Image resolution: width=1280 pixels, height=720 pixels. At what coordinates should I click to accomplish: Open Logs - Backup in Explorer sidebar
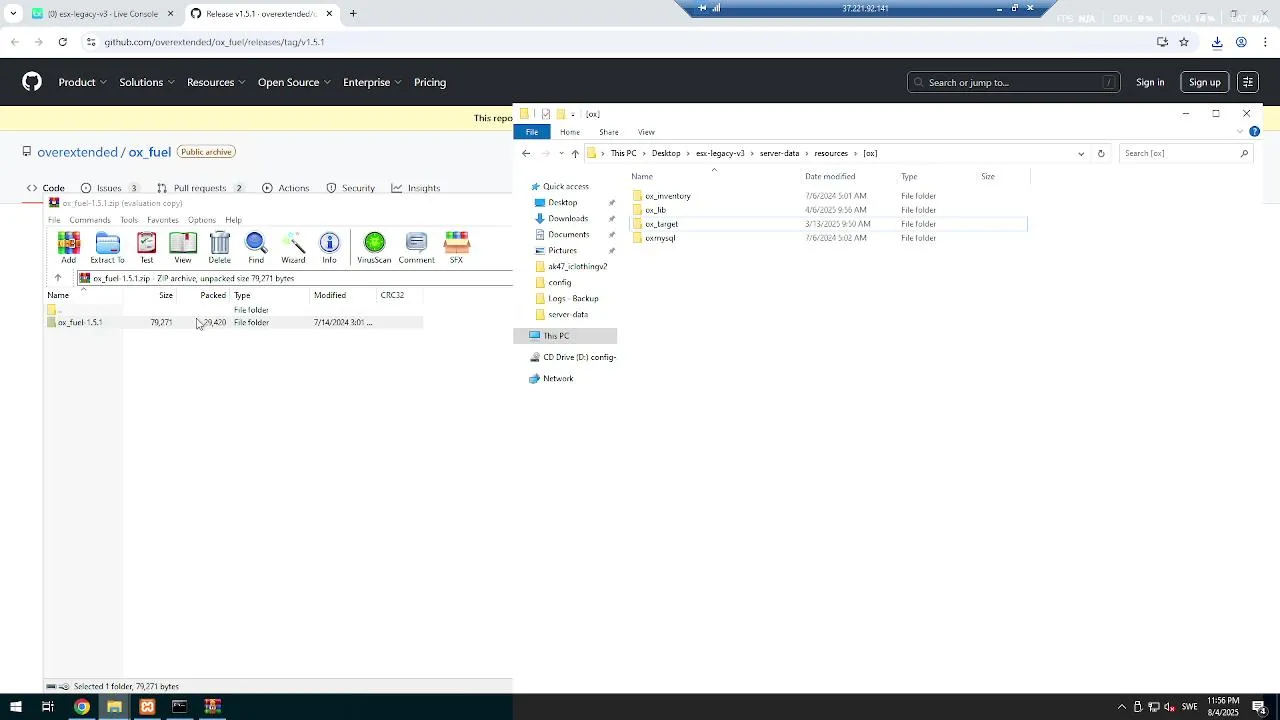pos(573,298)
